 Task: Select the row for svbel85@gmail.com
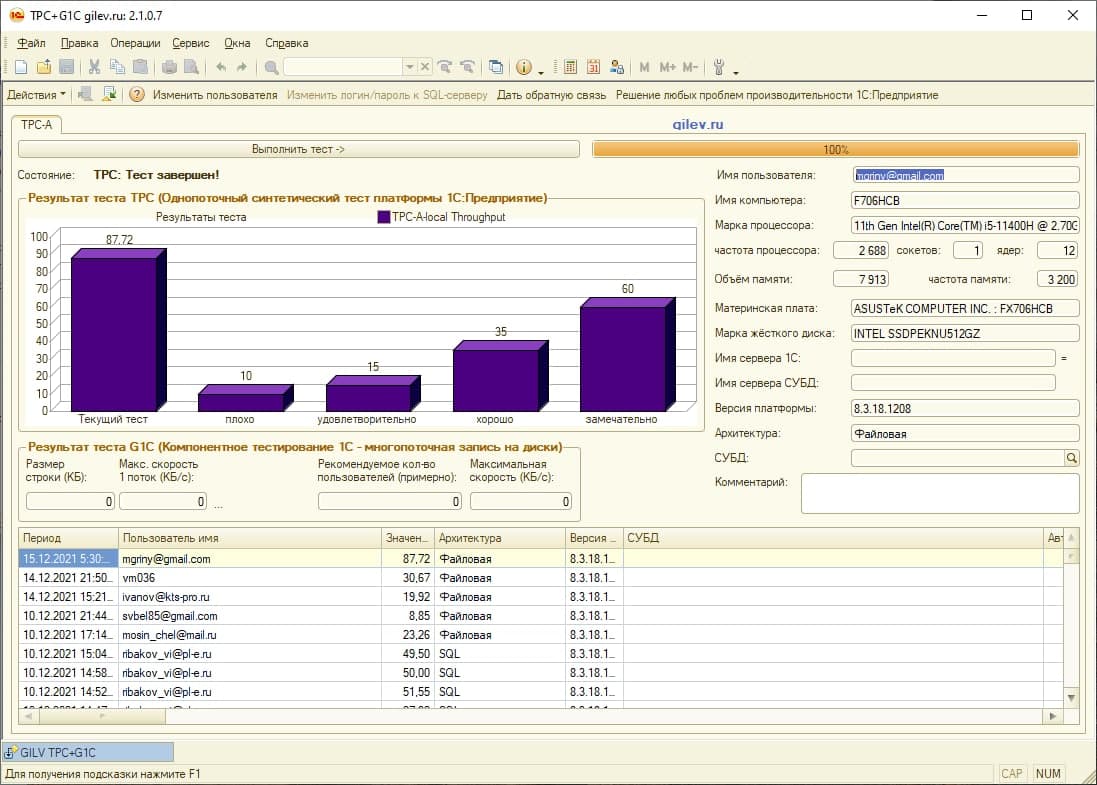540,616
